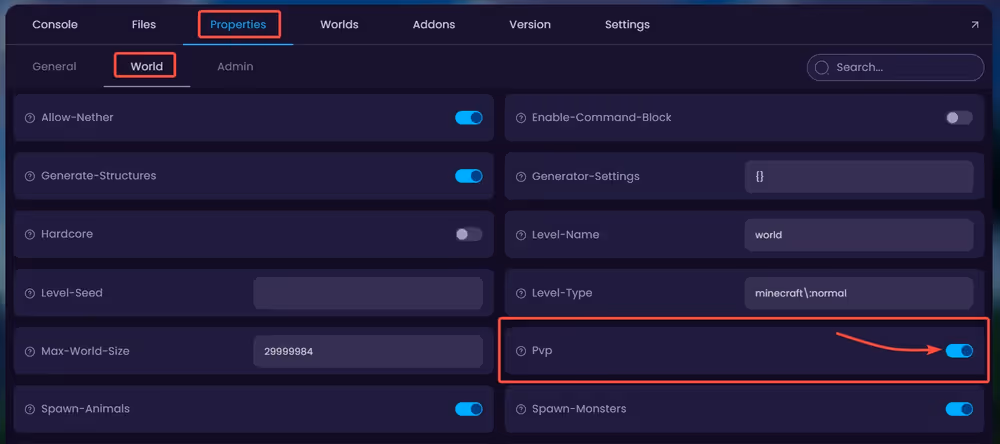This screenshot has height=444, width=1000.
Task: Toggle Allow-Nether off
Action: coord(468,118)
